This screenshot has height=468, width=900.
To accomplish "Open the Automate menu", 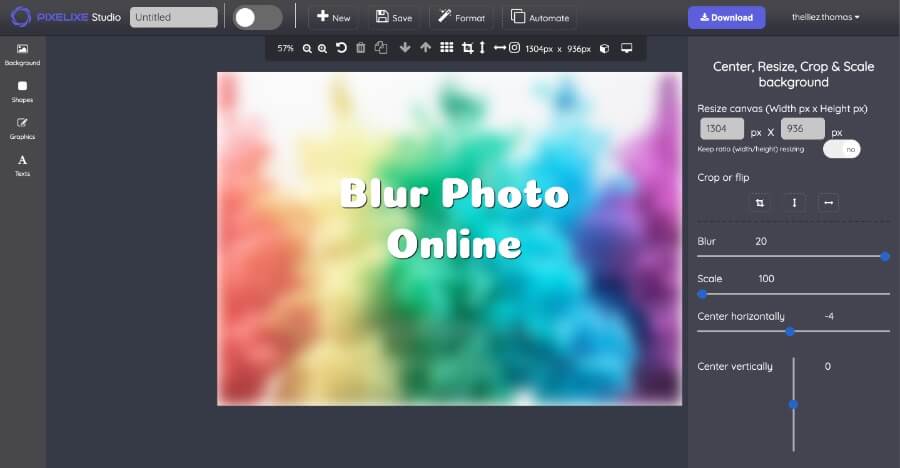I will 540,17.
